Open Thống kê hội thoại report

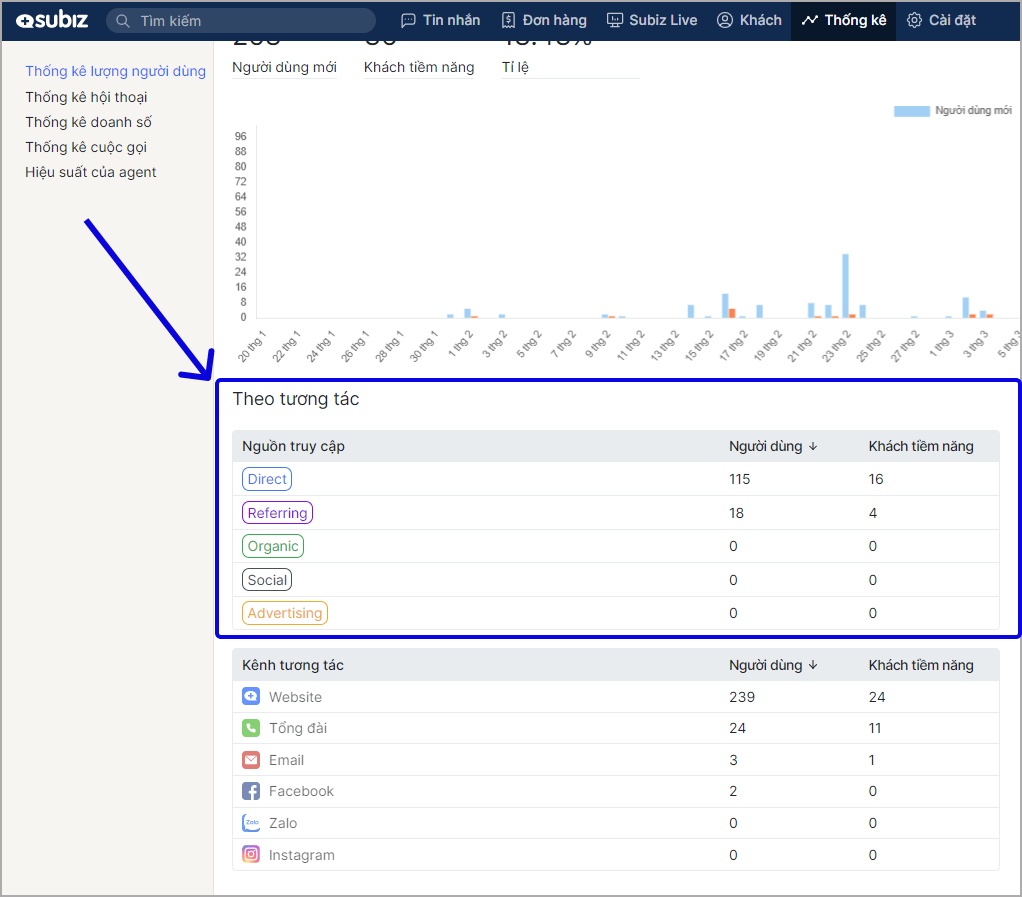click(86, 97)
